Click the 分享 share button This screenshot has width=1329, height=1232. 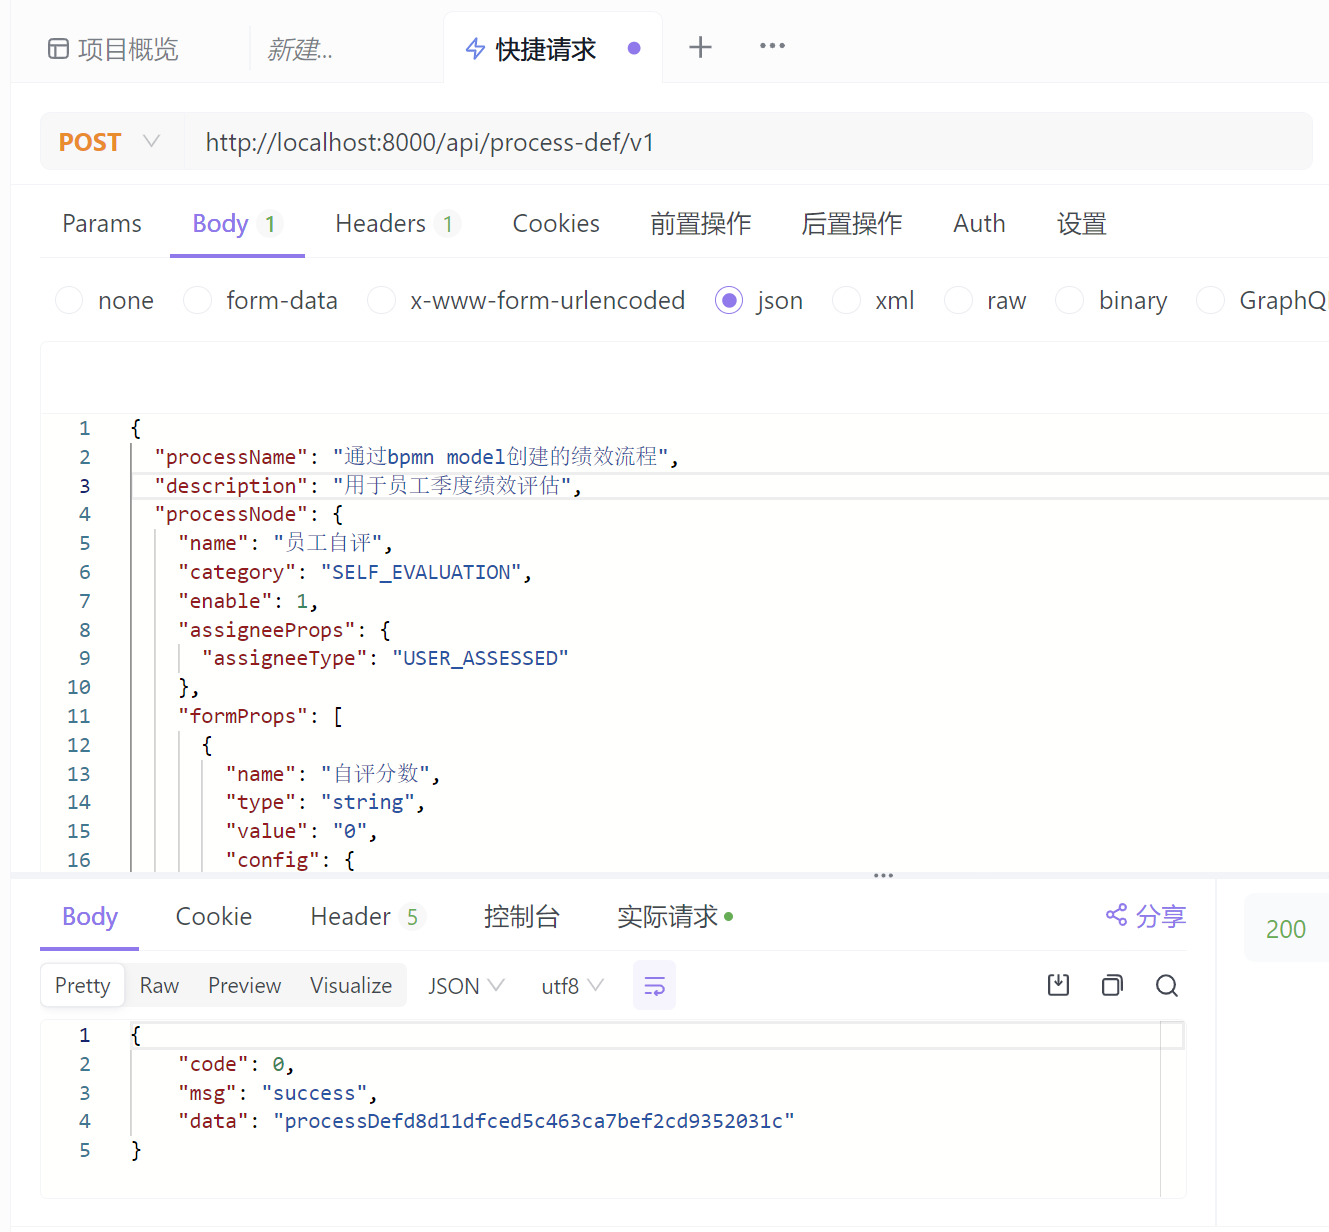tap(1146, 916)
